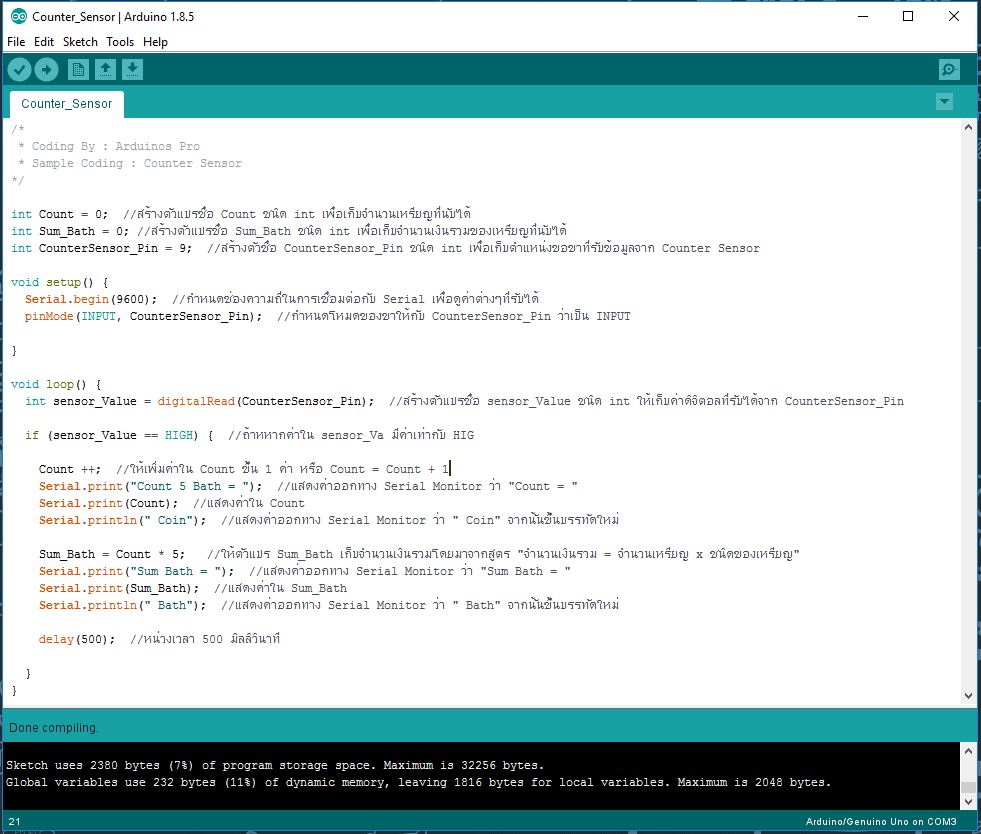Open the Edit menu

(43, 41)
